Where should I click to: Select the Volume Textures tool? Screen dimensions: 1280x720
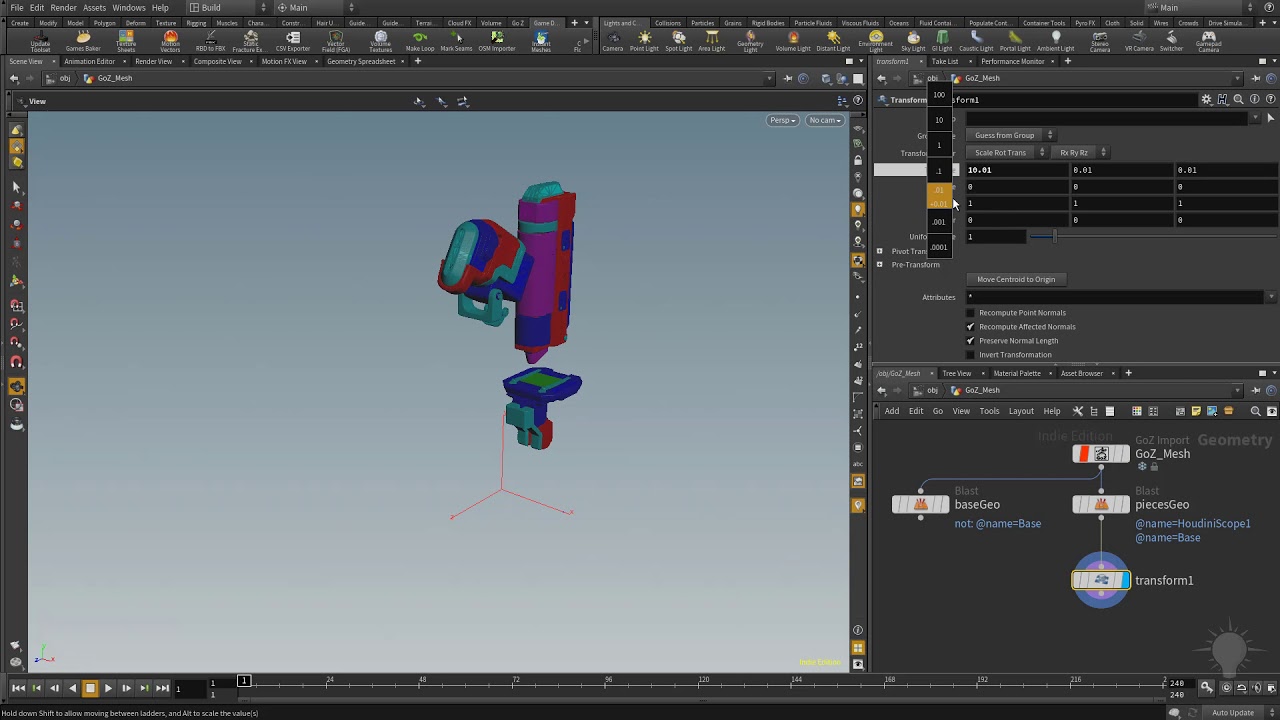[381, 41]
